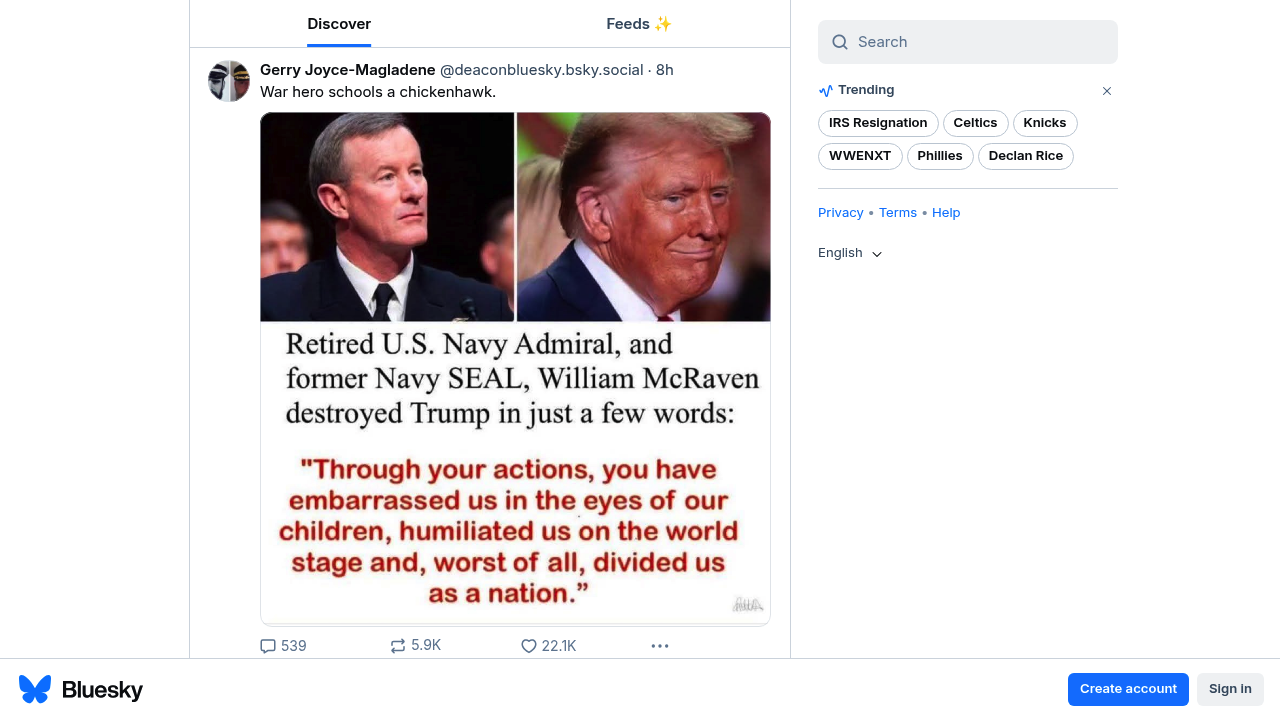
Task: Click the magnifier icon in the search box
Action: 840,42
